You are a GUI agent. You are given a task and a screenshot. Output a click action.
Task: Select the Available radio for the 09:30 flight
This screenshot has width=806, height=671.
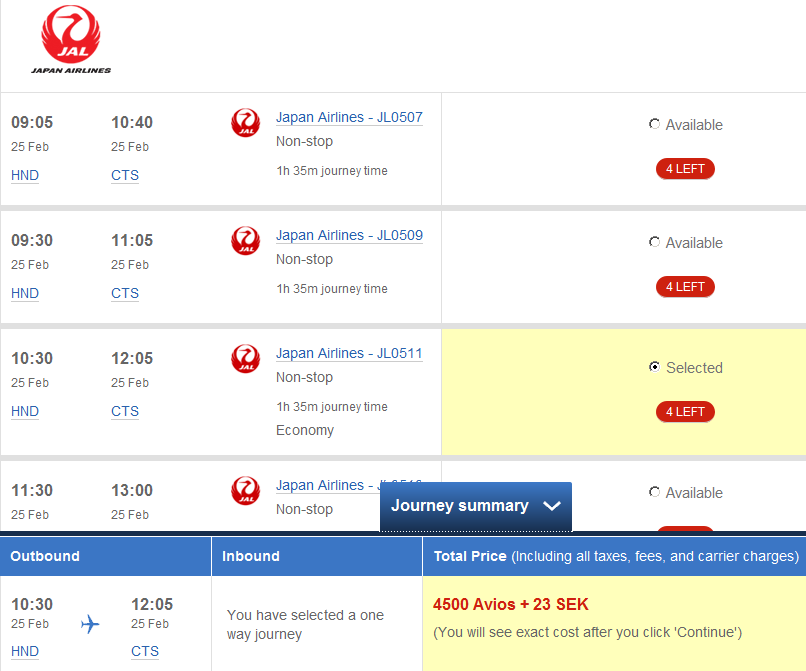654,242
